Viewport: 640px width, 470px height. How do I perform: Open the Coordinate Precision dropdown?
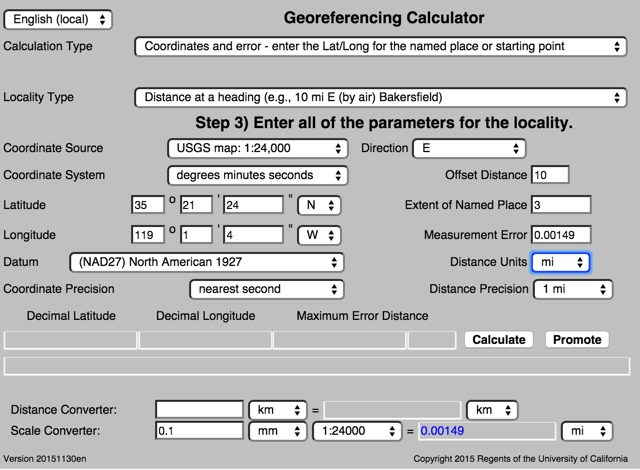[x=267, y=289]
